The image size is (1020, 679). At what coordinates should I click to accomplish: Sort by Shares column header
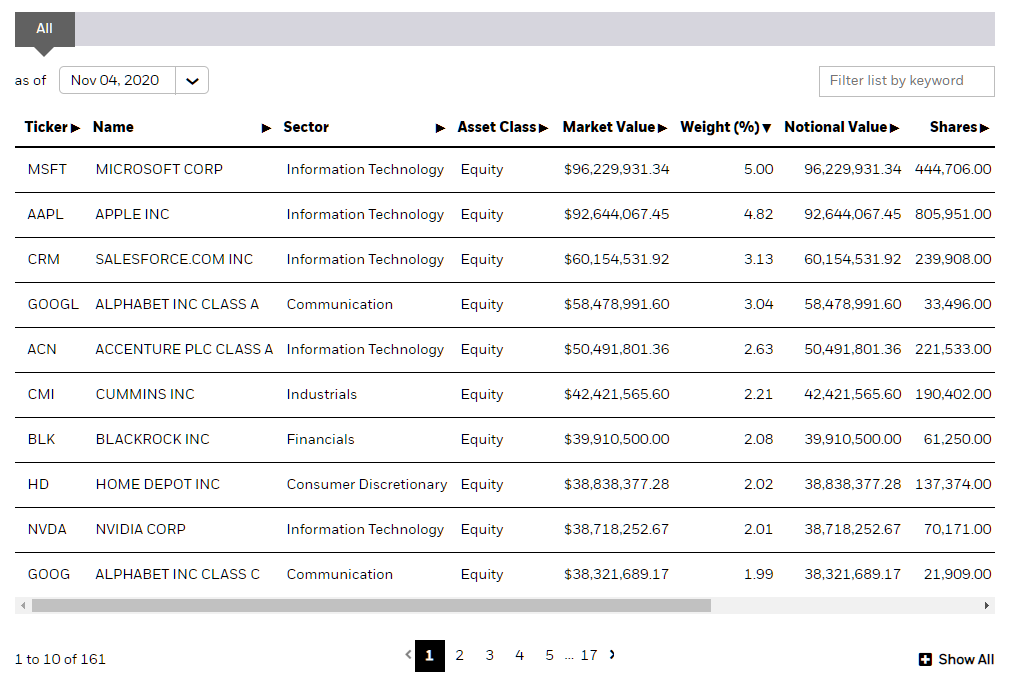coord(960,127)
